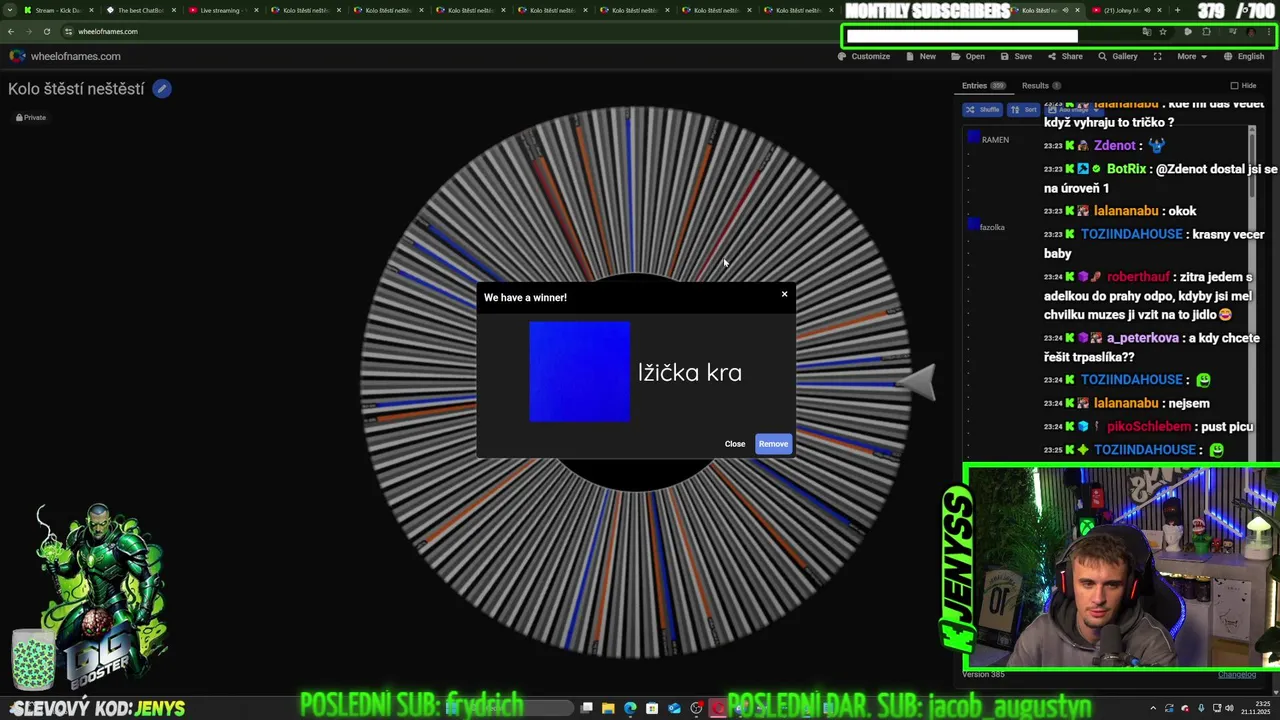Click the Private label

[x=30, y=118]
